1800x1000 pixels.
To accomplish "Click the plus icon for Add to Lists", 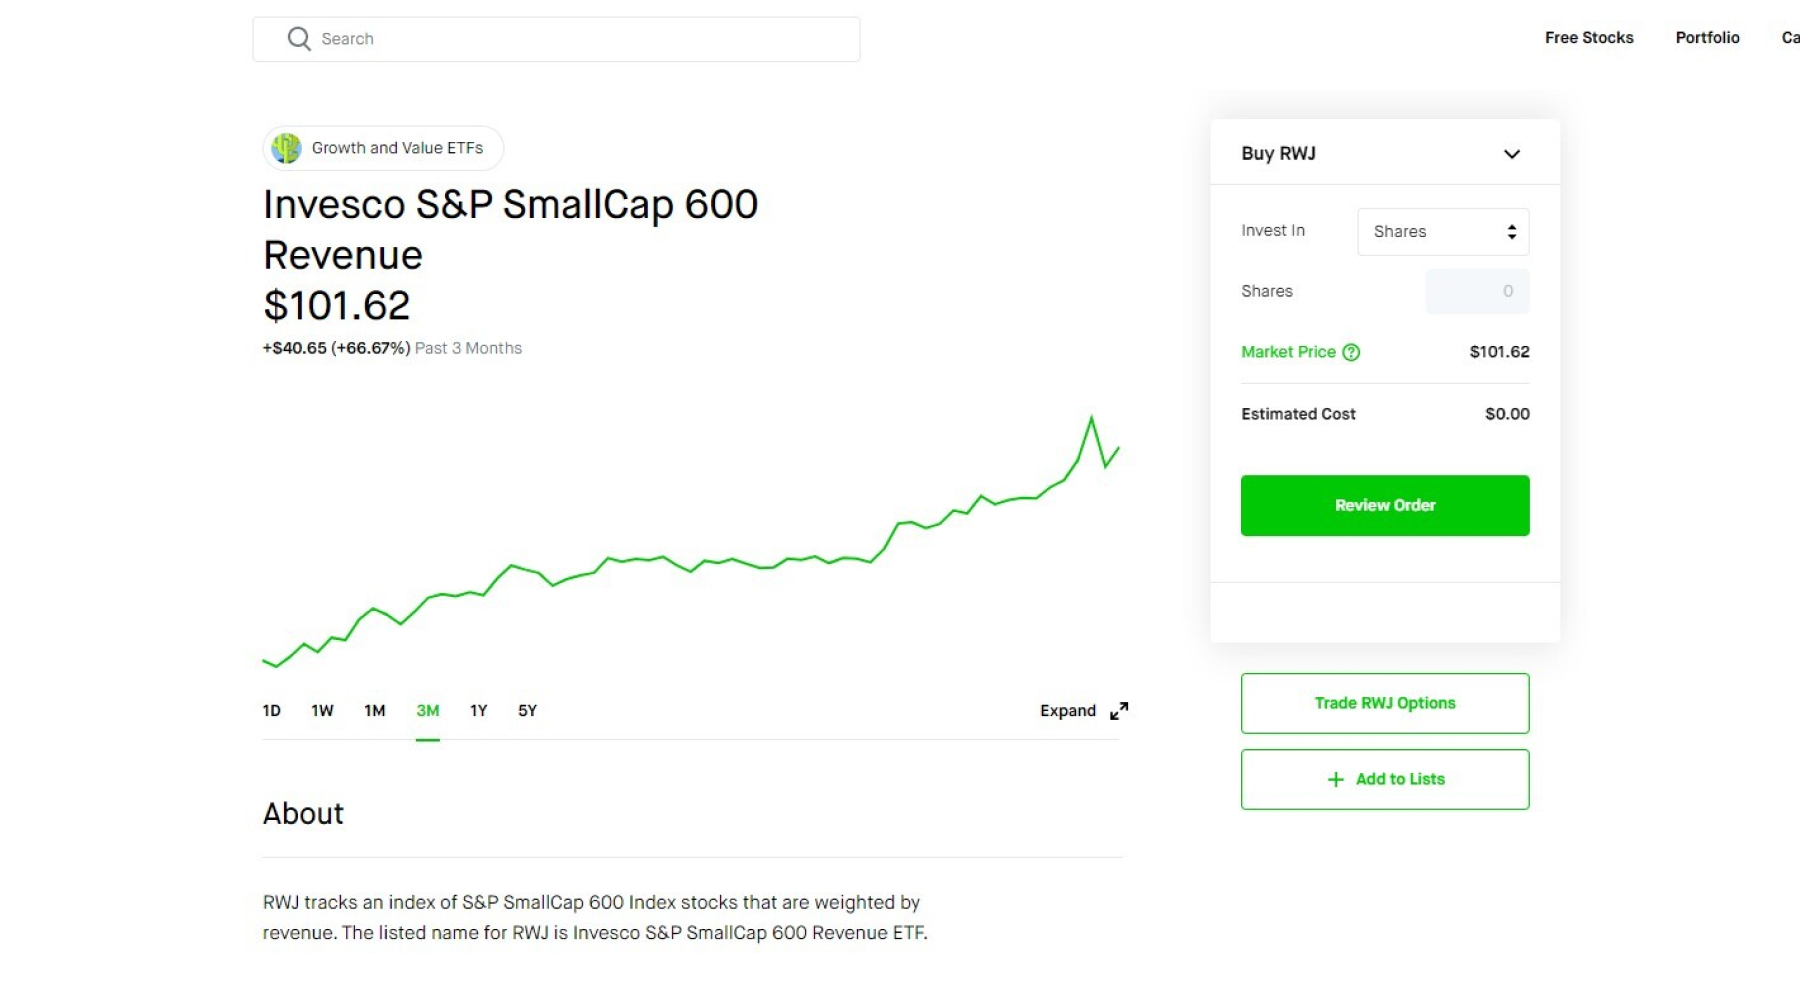I will [x=1335, y=780].
